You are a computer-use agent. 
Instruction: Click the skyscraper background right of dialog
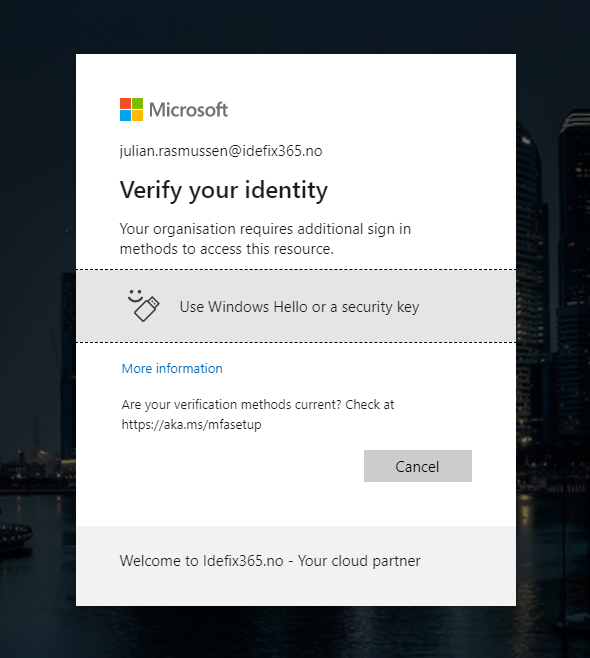coord(553,294)
